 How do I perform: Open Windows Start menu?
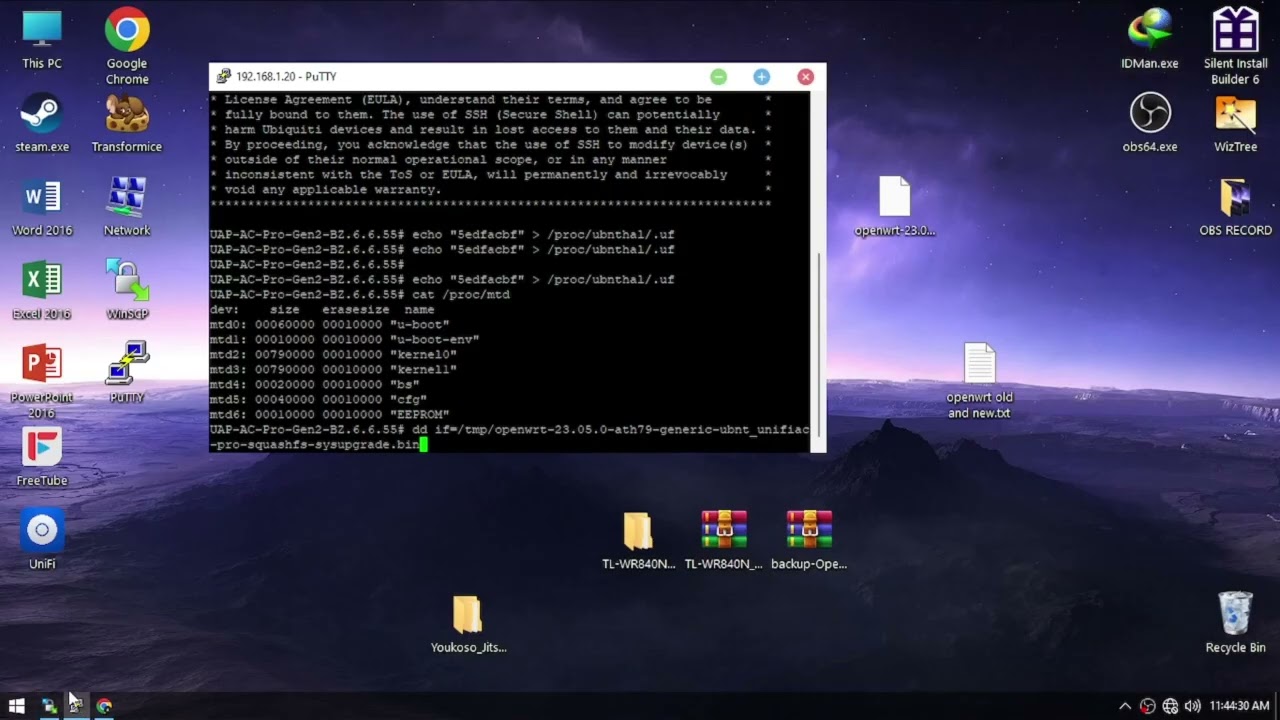[17, 705]
